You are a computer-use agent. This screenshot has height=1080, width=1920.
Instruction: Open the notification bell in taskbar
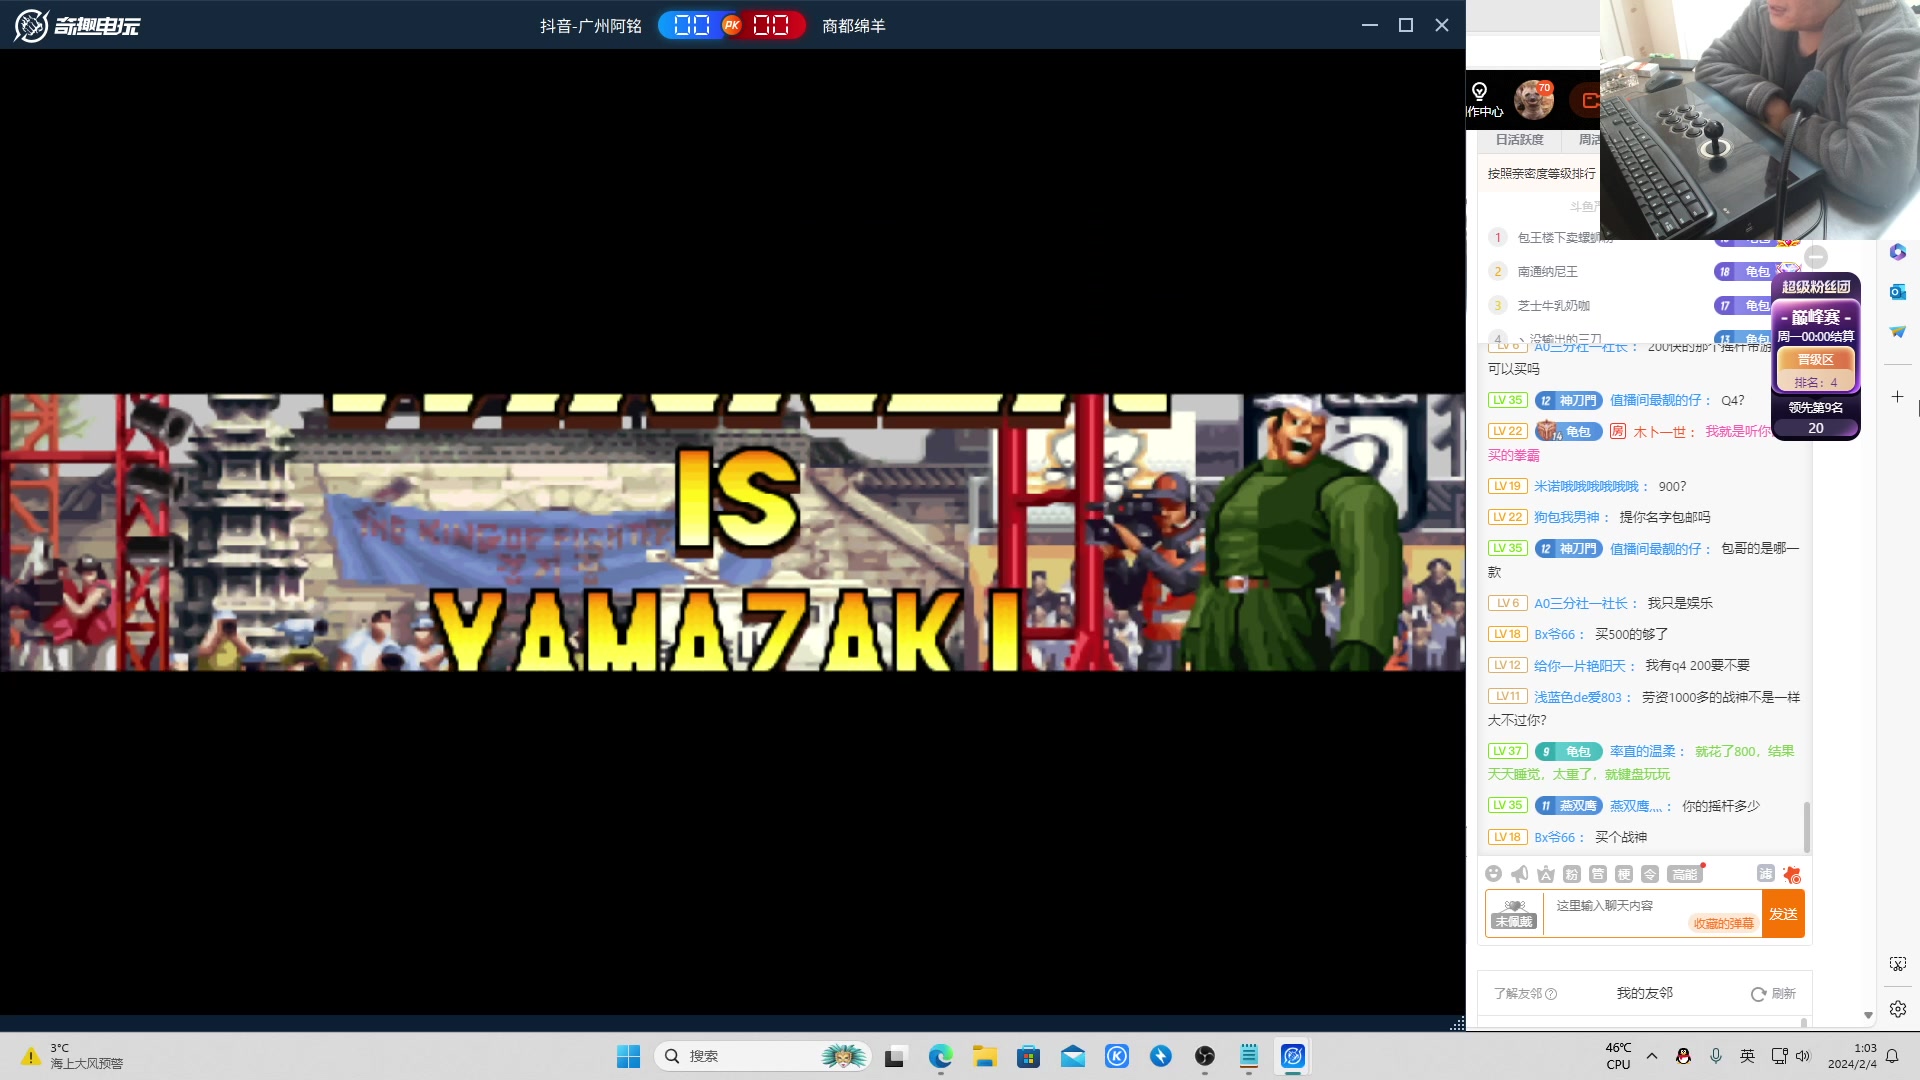[x=1892, y=1056]
